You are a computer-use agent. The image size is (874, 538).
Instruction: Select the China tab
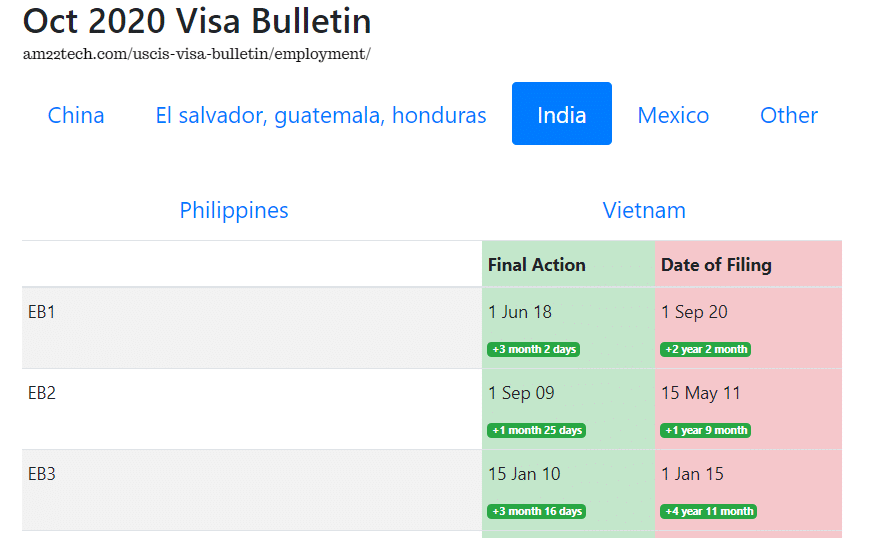pos(76,115)
